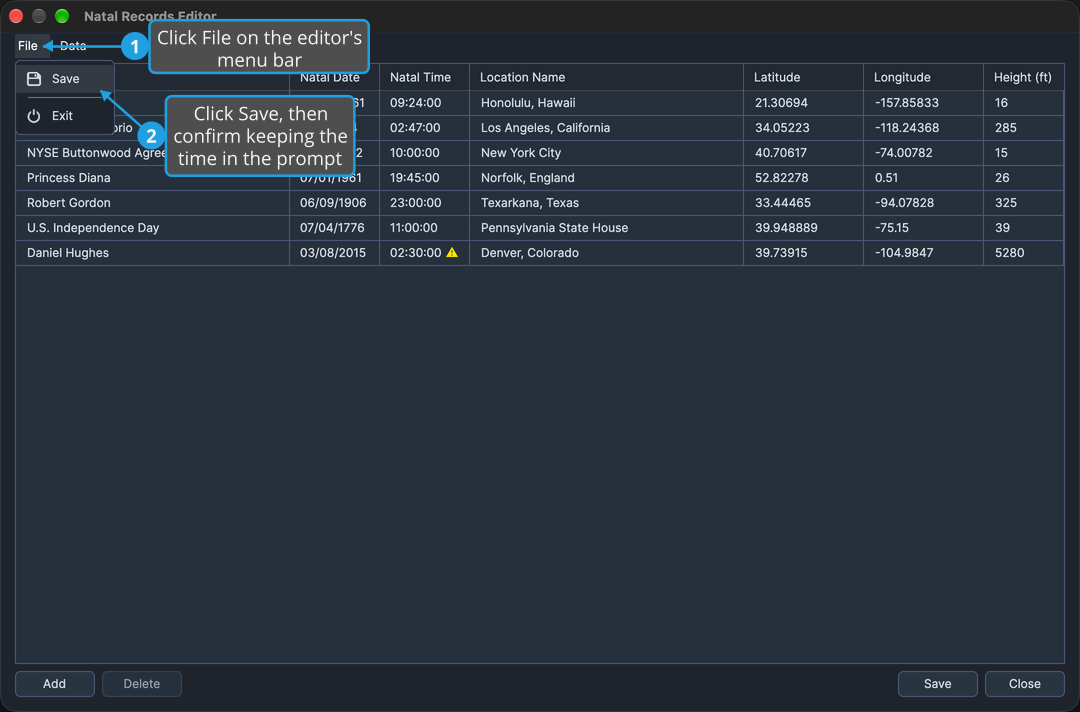The image size is (1080, 712).
Task: Click the Delete button
Action: (x=142, y=684)
